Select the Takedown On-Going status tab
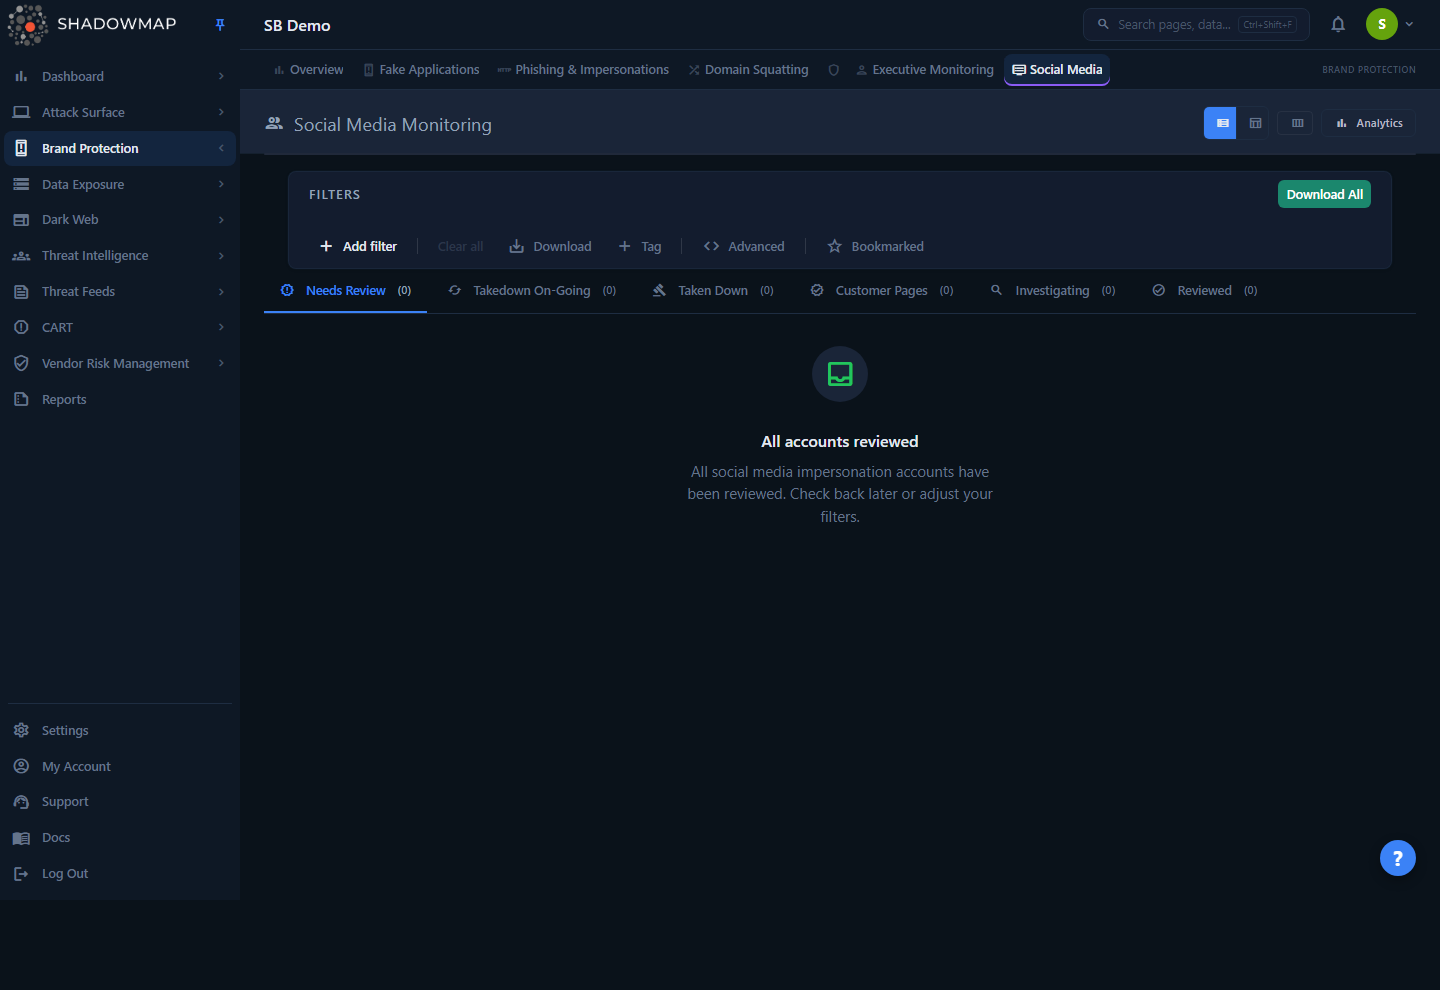Screen dimensions: 1440x990 pos(532,291)
